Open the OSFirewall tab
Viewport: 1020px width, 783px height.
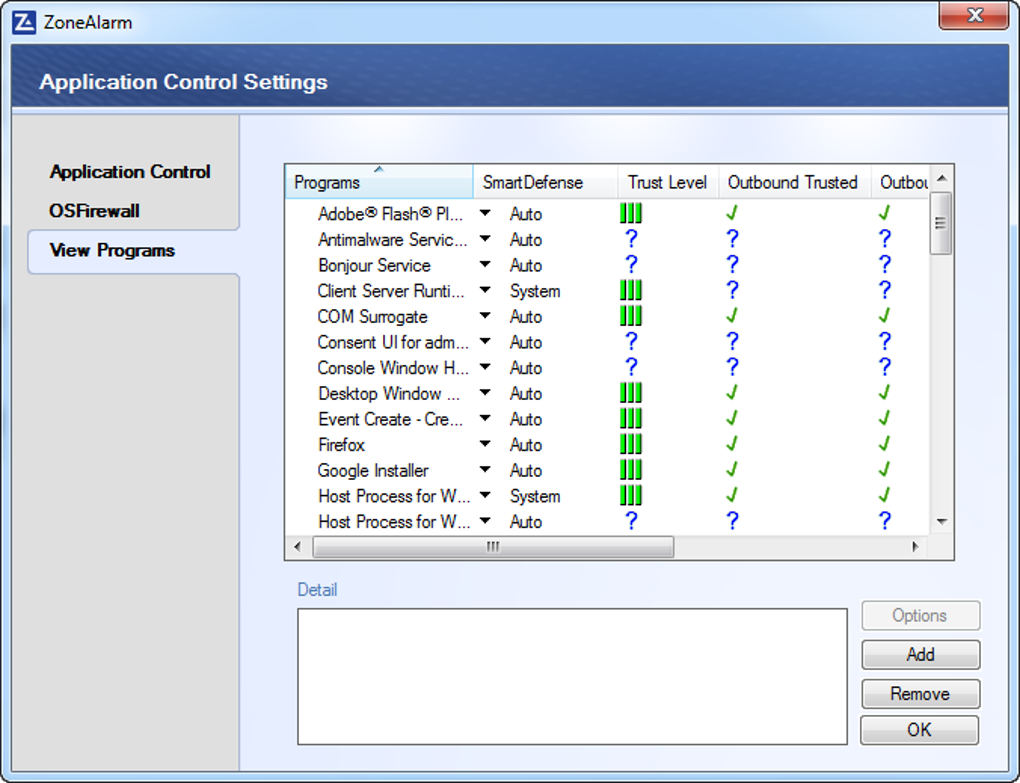94,211
